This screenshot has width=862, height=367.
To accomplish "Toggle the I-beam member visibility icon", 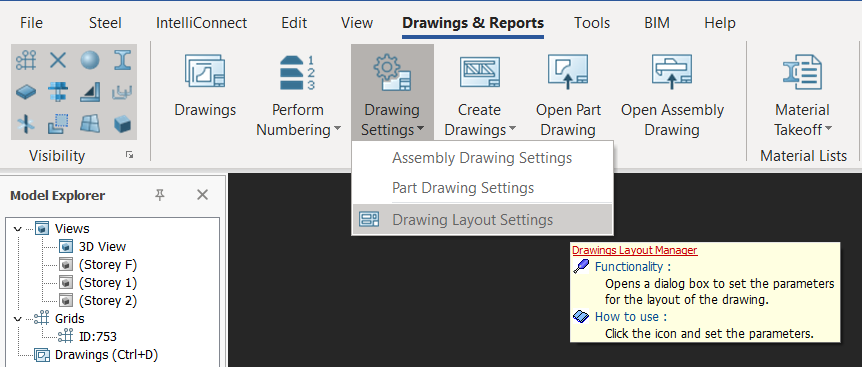I will click(x=122, y=60).
